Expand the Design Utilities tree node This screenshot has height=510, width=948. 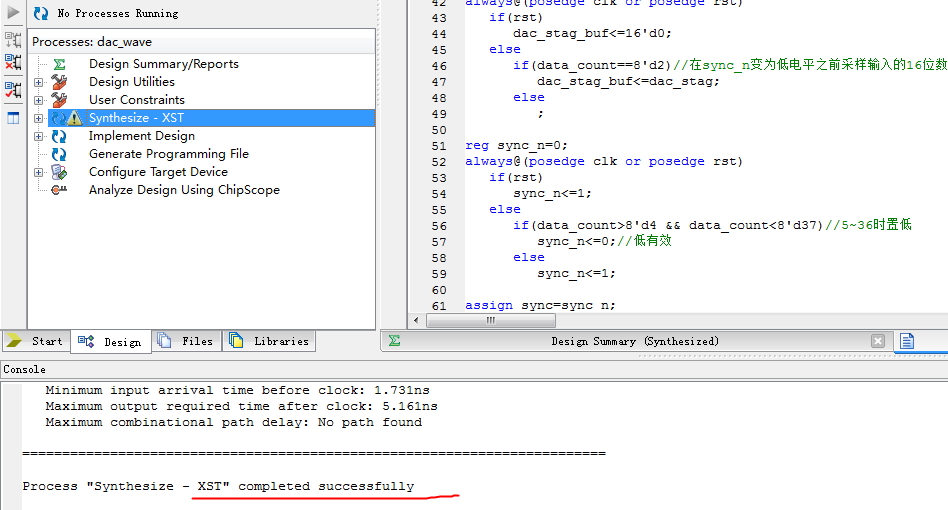(x=39, y=82)
